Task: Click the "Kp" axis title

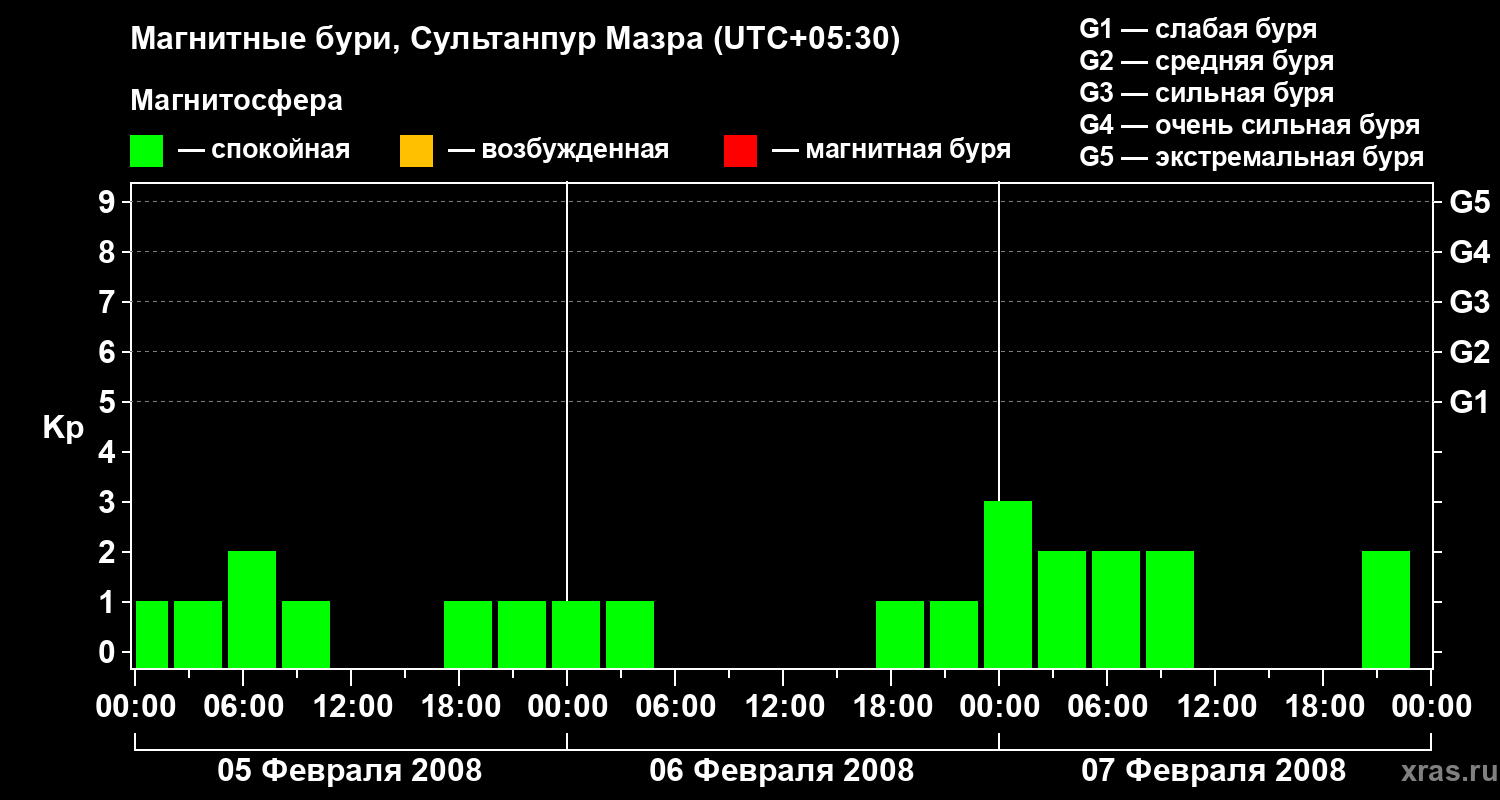Action: pyautogui.click(x=63, y=429)
